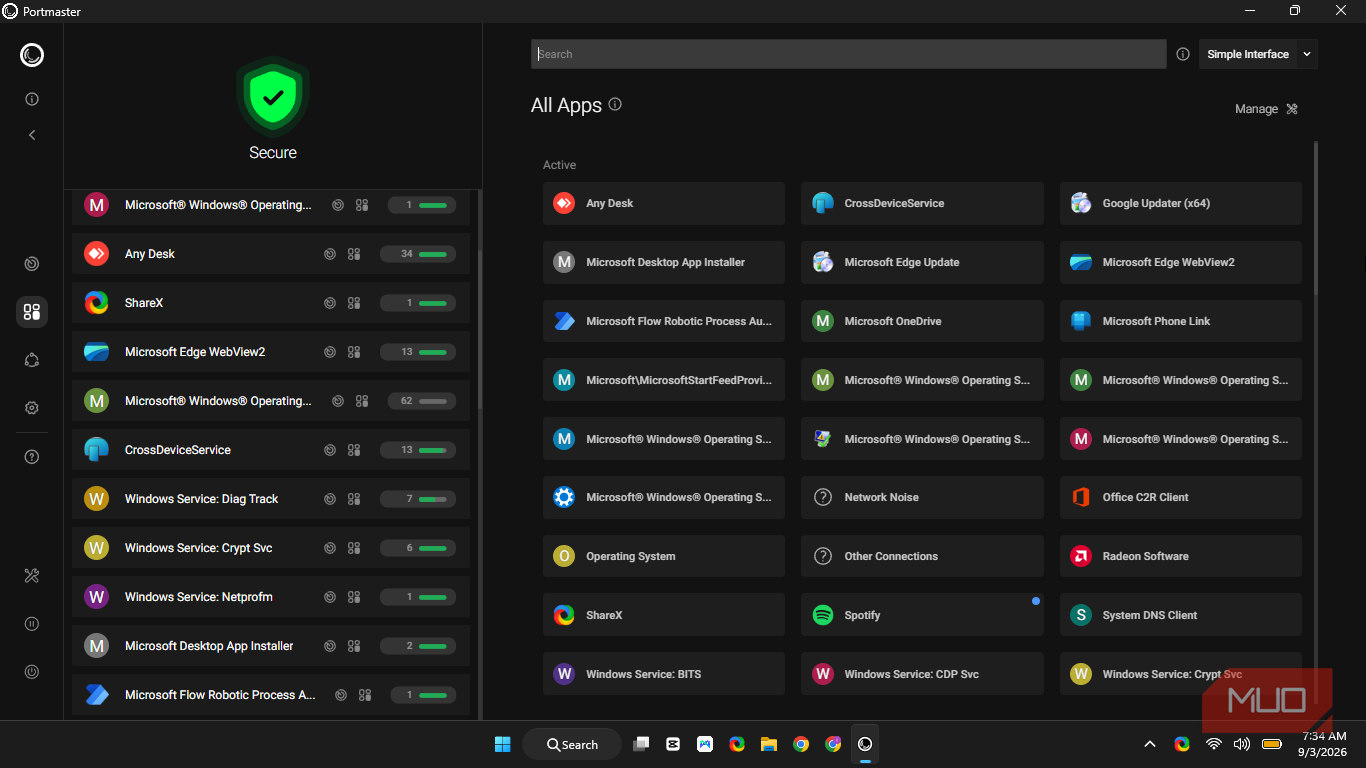Select Microsoft Flow Robotic Process row in left list
Screen dimensions: 1366x768
pos(271,695)
